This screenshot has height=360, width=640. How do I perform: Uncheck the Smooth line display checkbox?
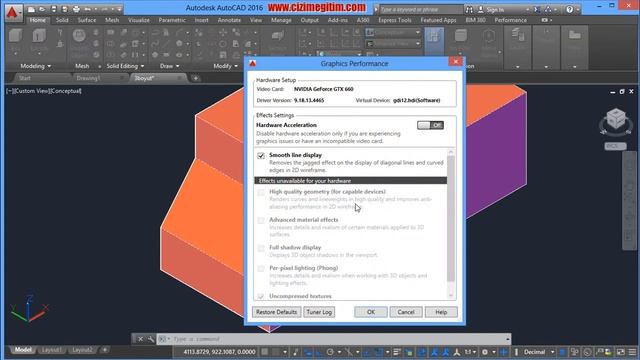click(x=261, y=156)
